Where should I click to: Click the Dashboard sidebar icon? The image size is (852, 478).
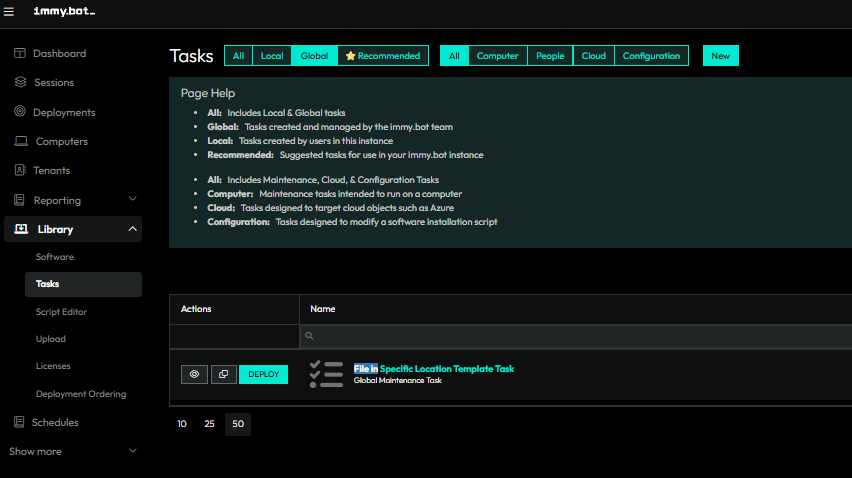pos(20,53)
